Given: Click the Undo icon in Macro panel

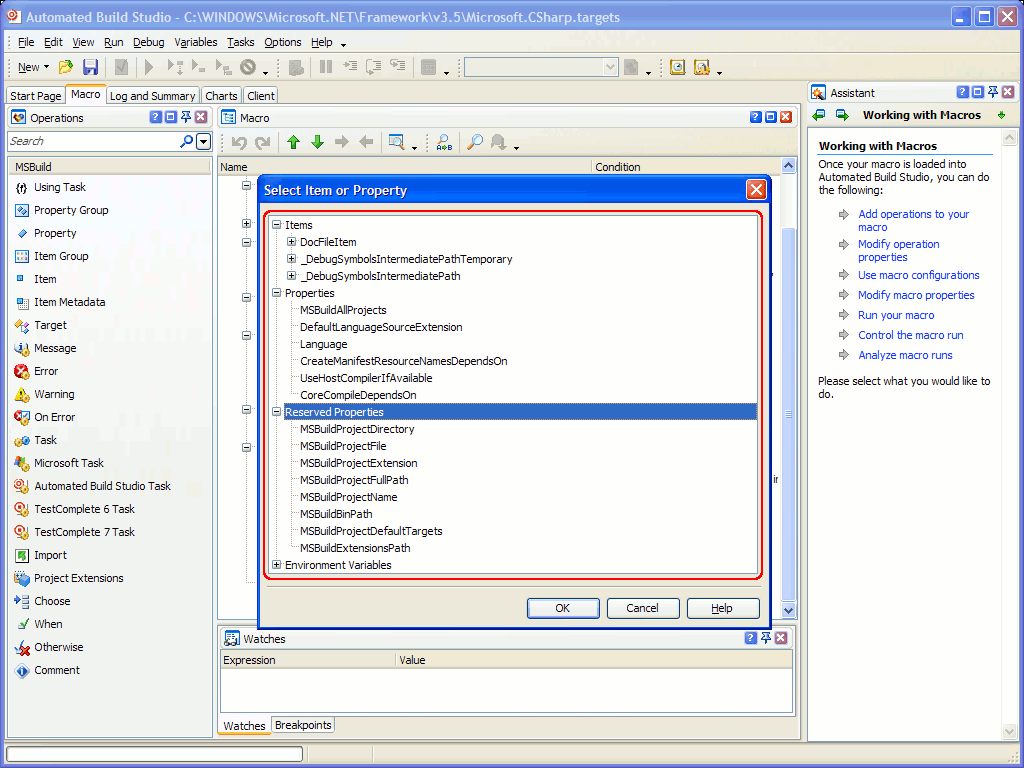Looking at the screenshot, I should pyautogui.click(x=239, y=142).
